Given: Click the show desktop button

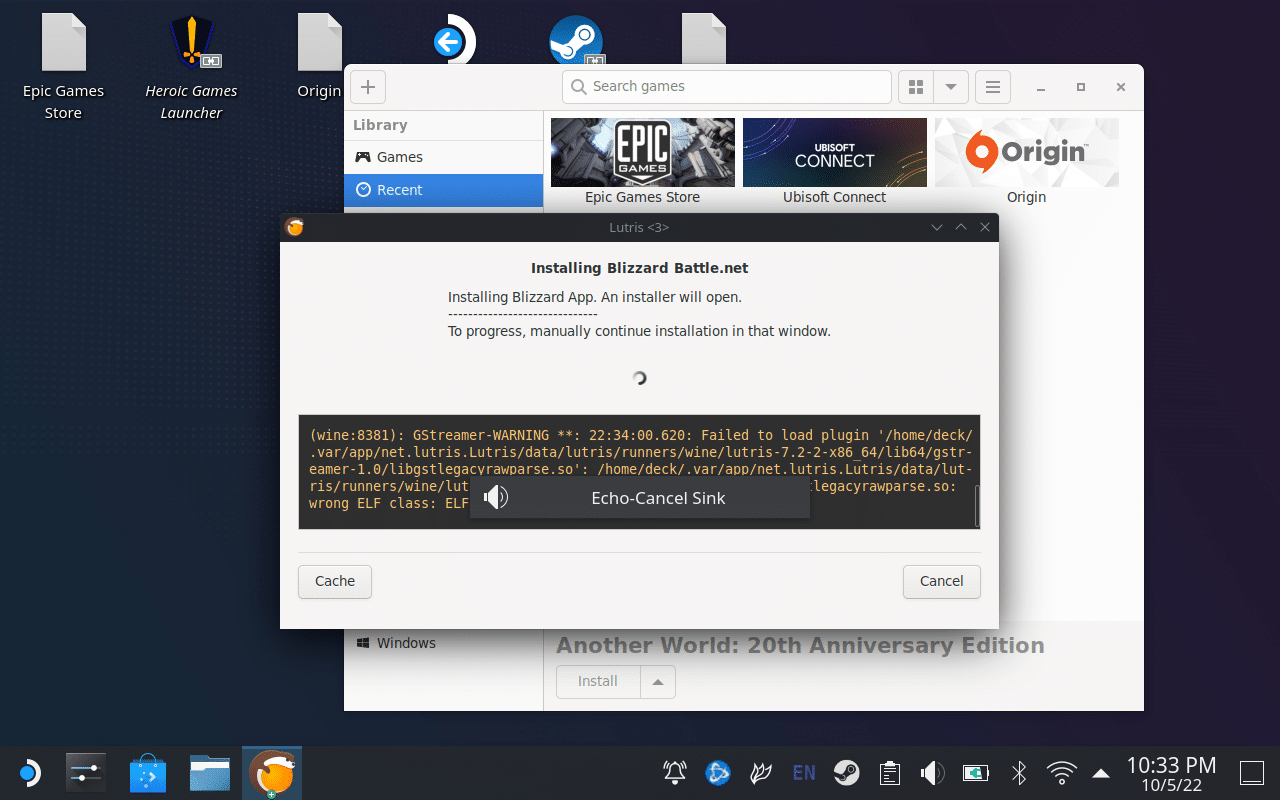Looking at the screenshot, I should 1252,772.
